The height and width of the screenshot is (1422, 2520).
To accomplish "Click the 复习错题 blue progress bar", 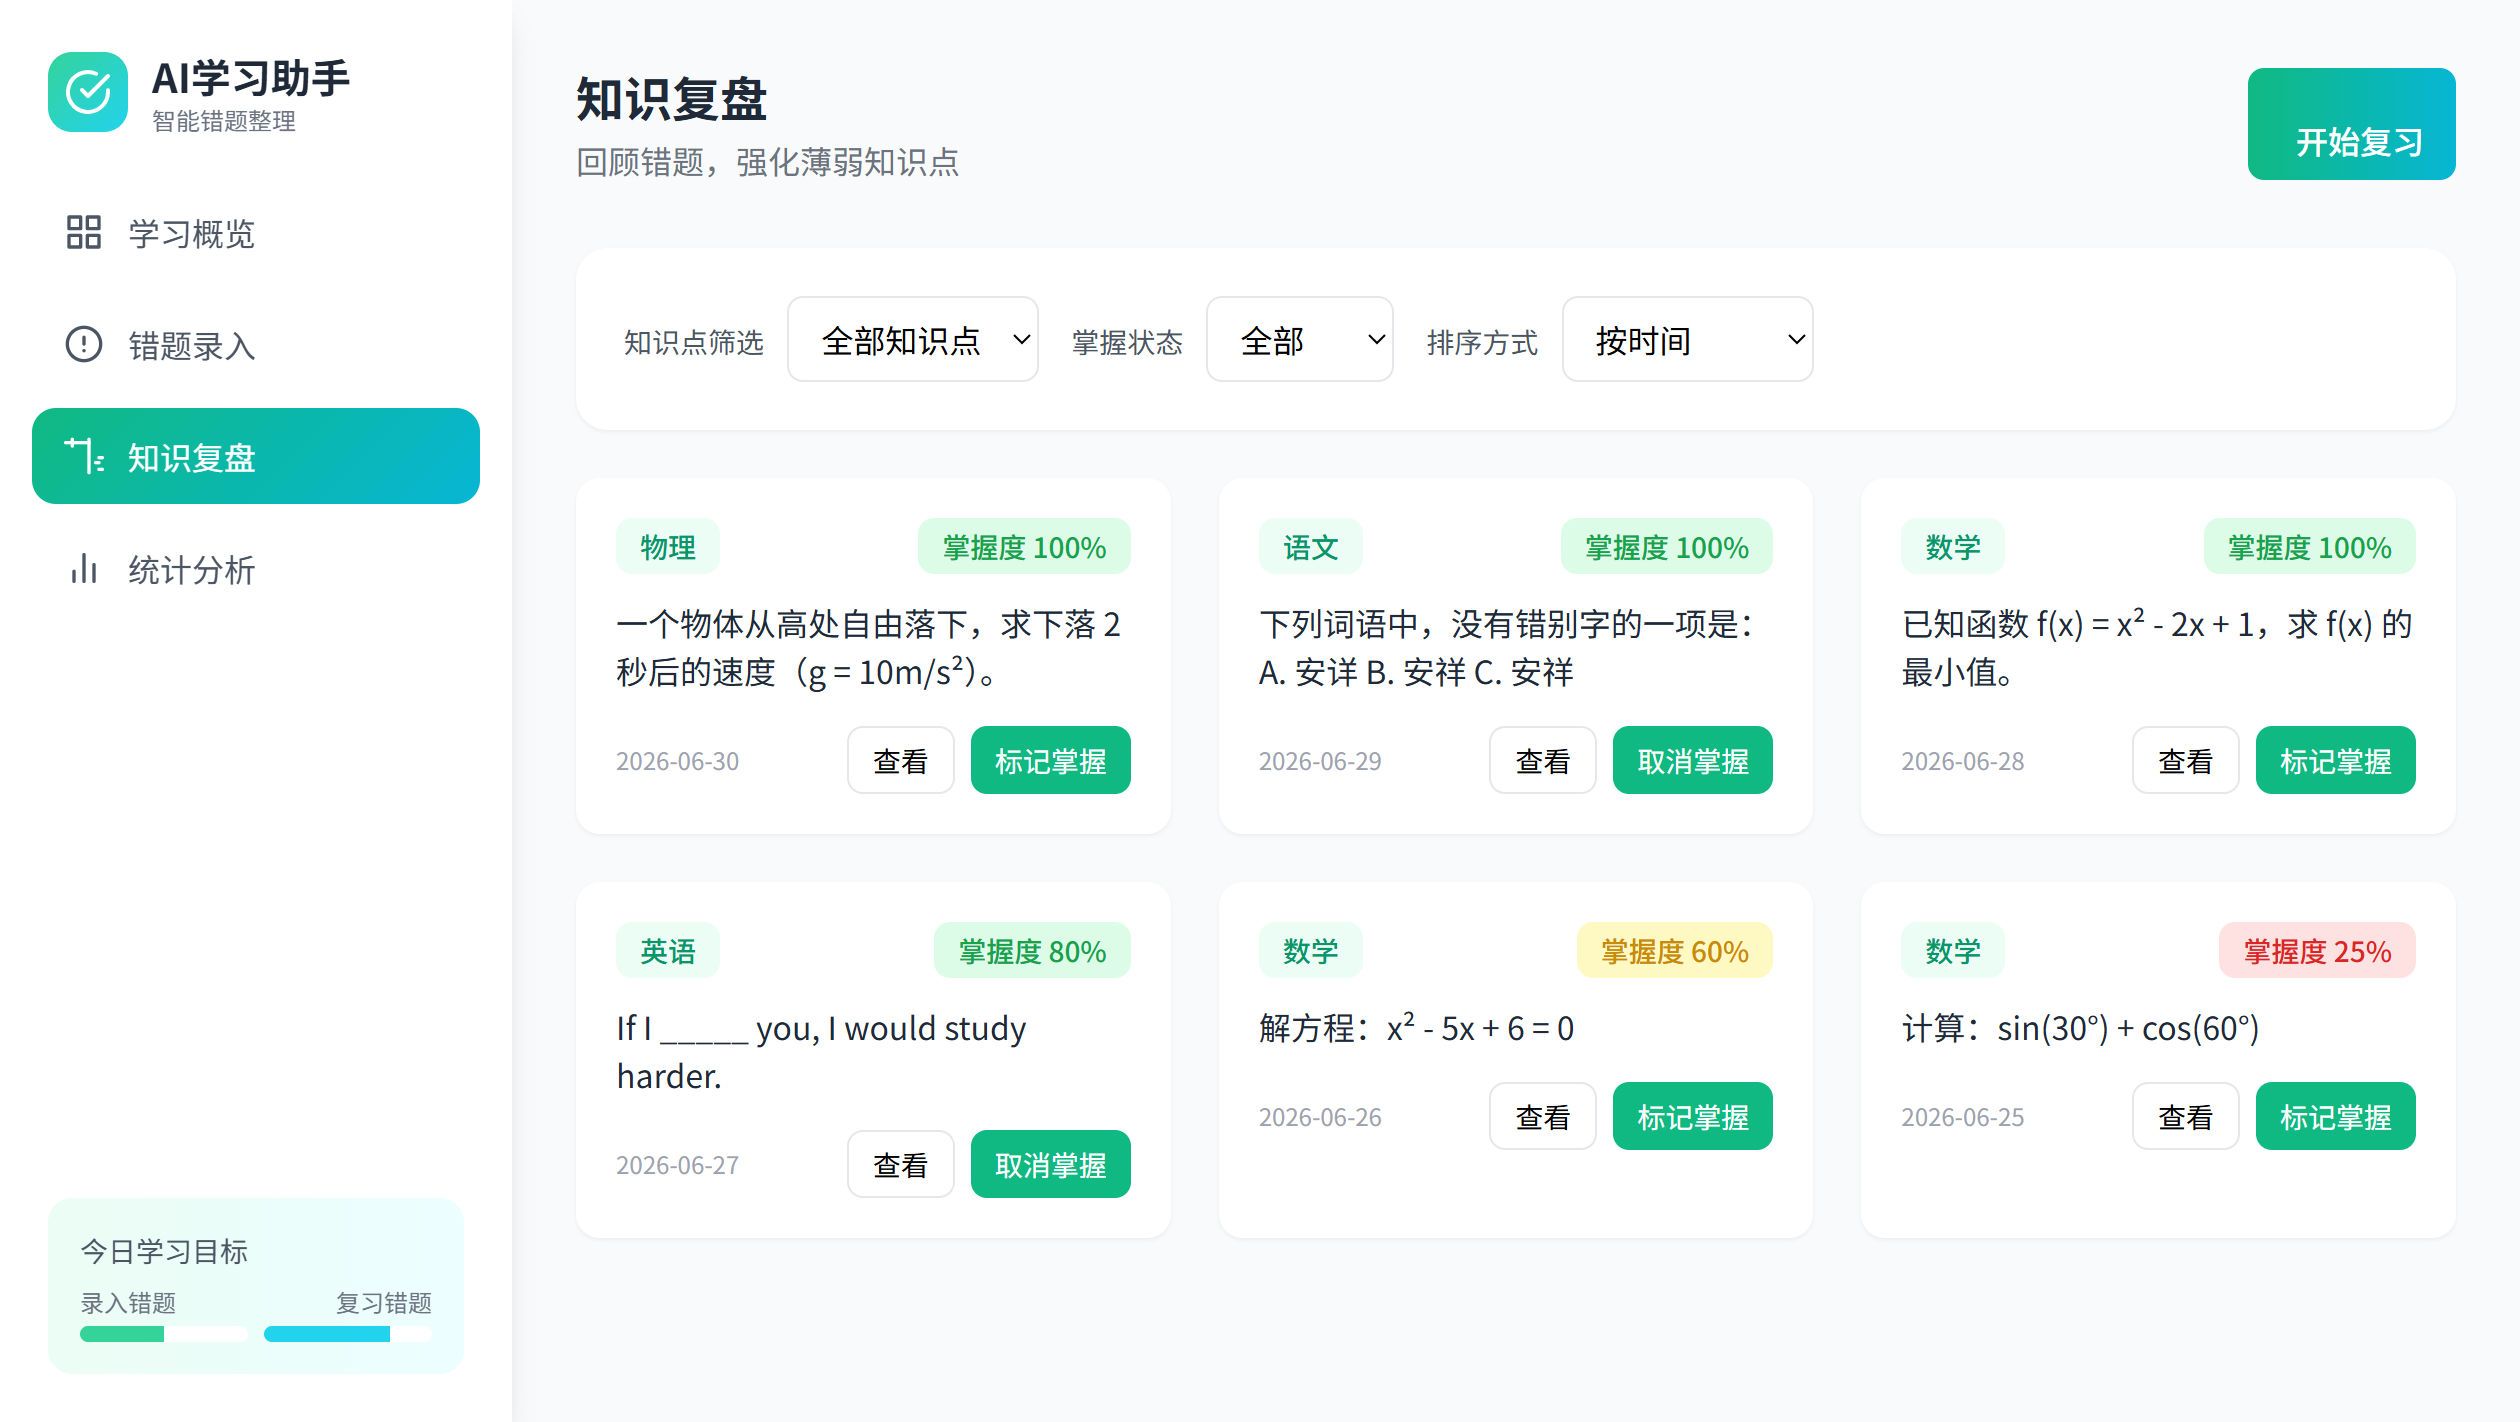I will click(348, 1334).
